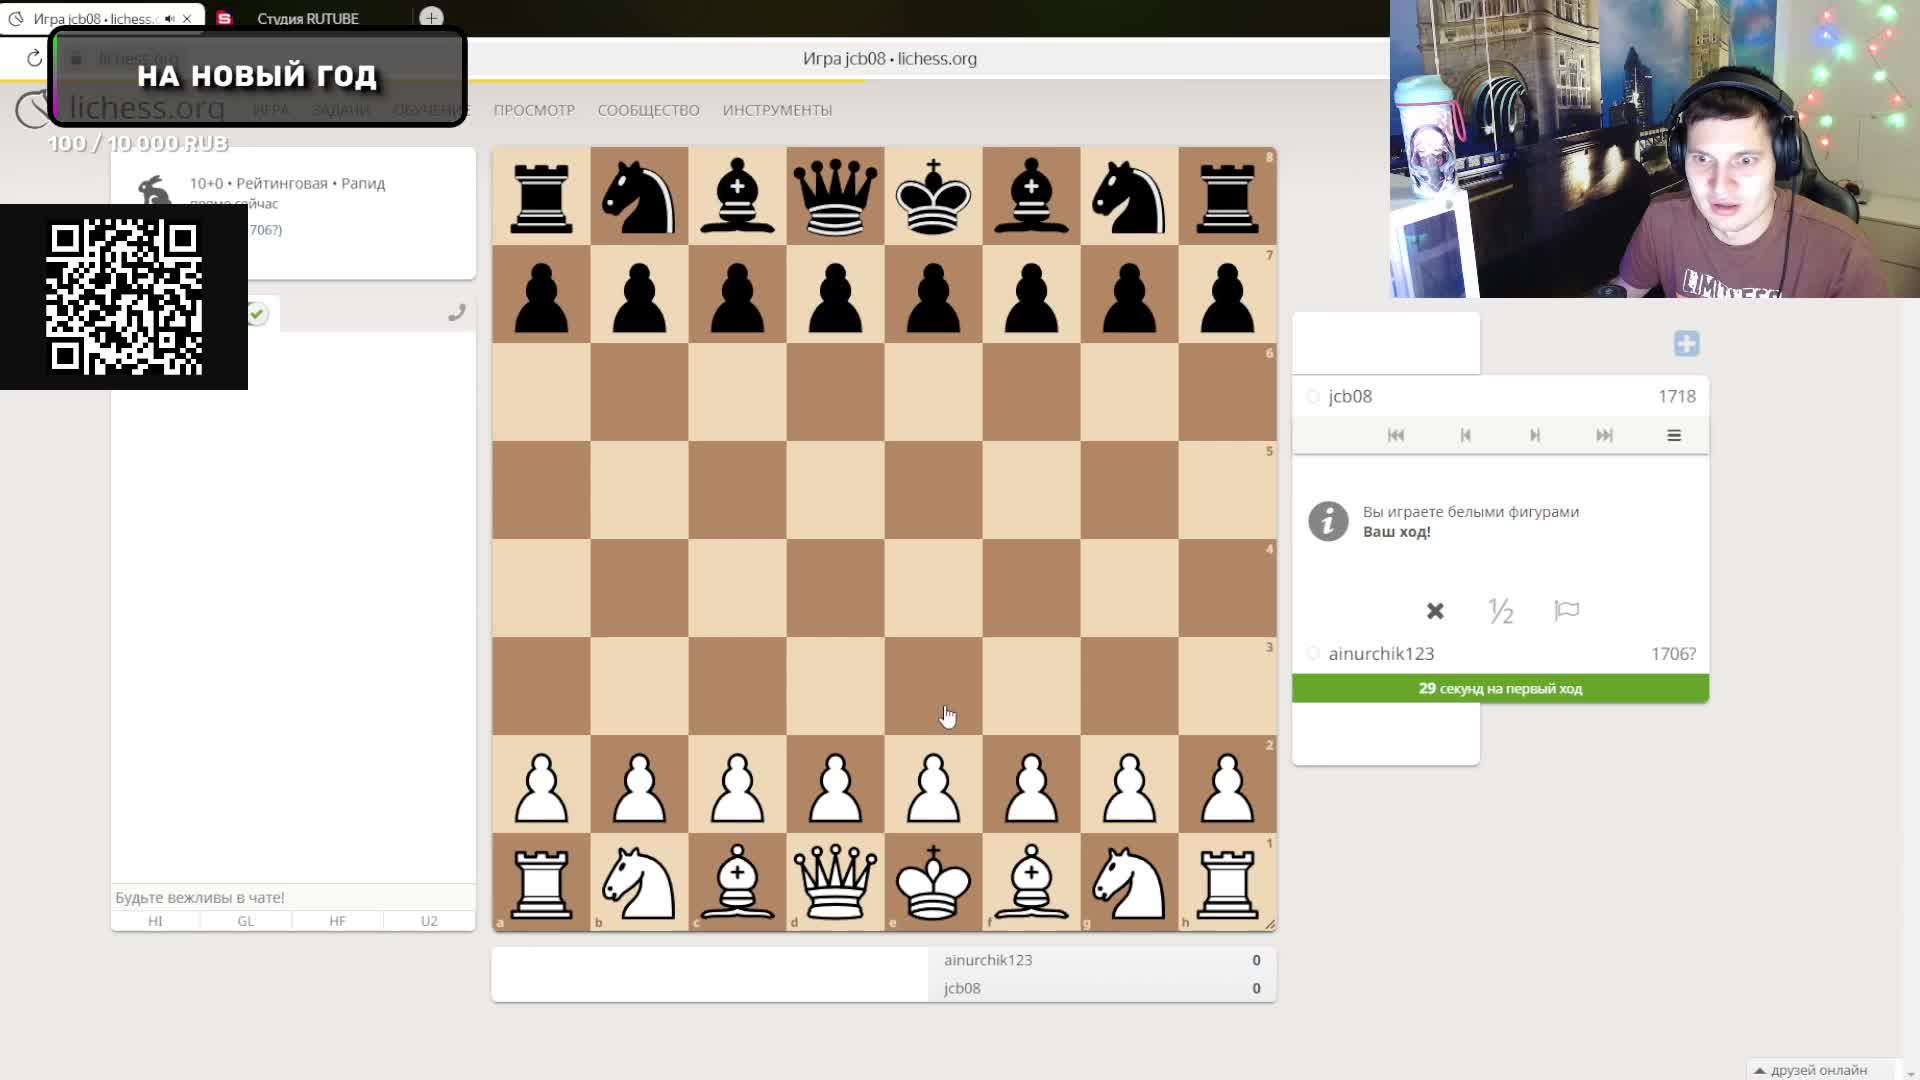
Task: Offer a draw with ½ icon
Action: (1500, 611)
